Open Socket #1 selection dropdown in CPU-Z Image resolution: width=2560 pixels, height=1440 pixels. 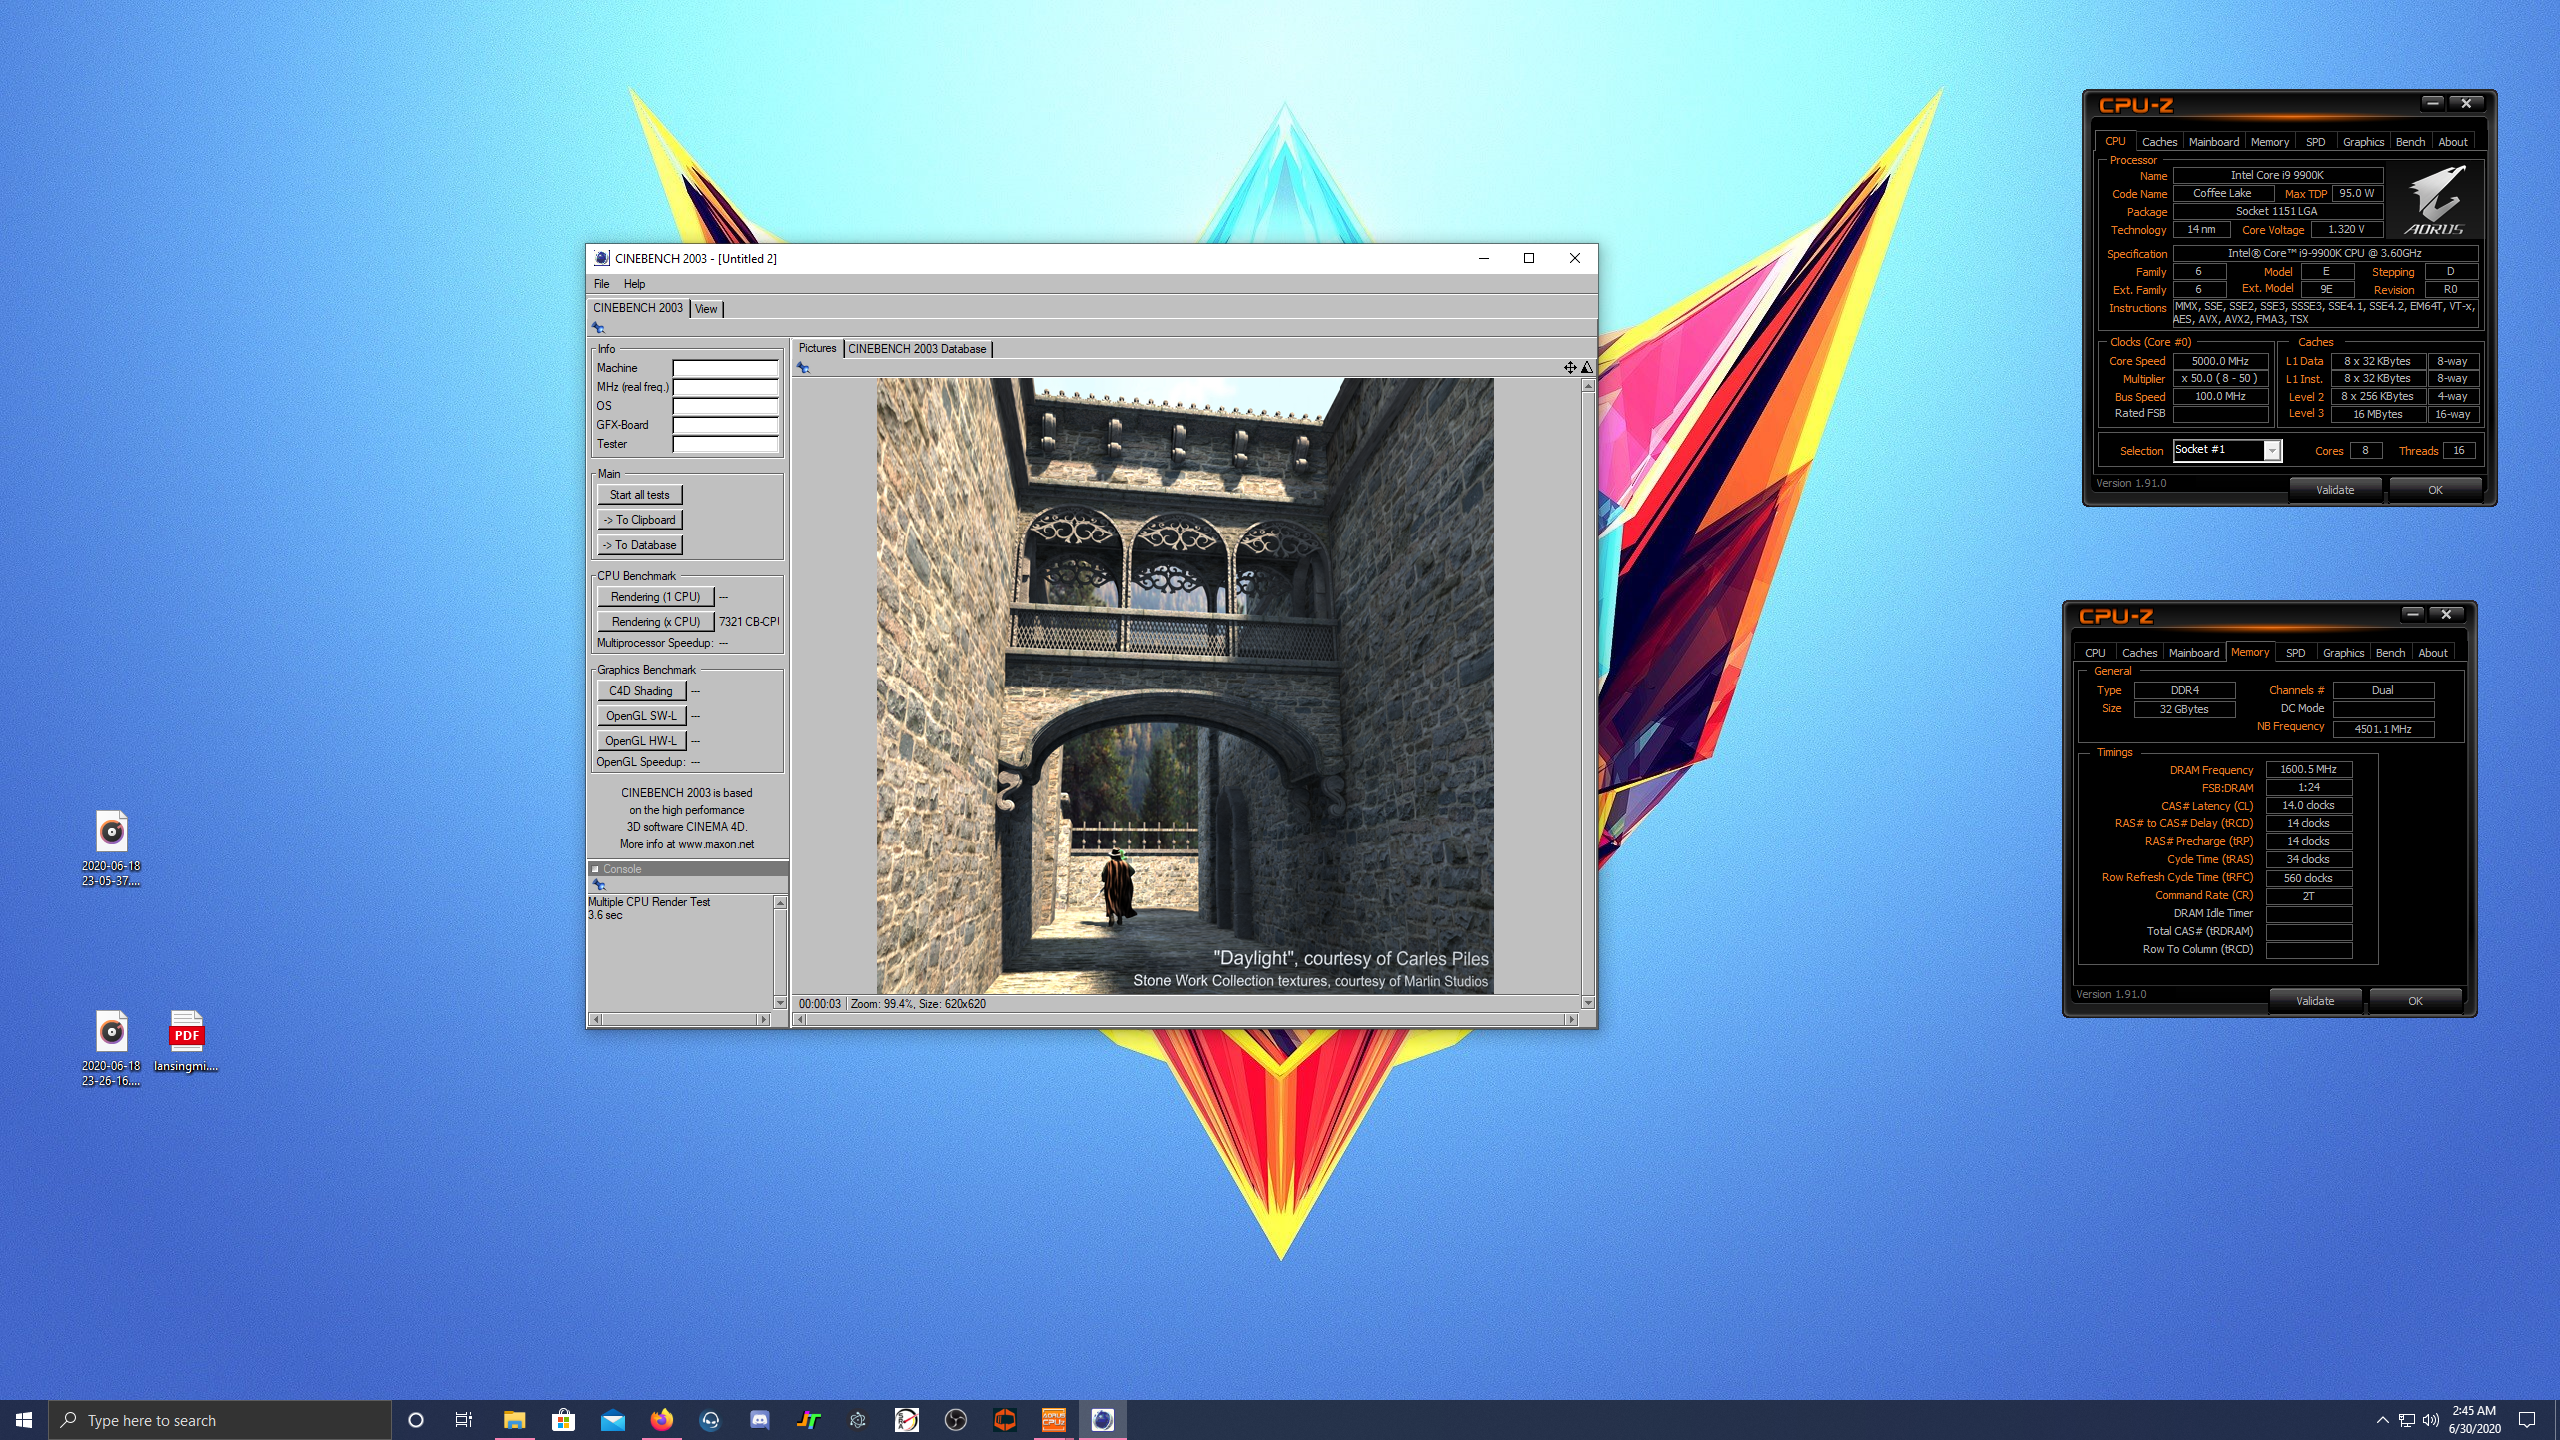pyautogui.click(x=2272, y=451)
